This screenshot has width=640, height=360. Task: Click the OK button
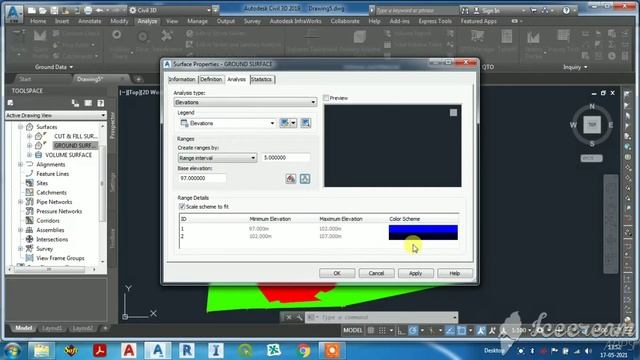click(337, 273)
